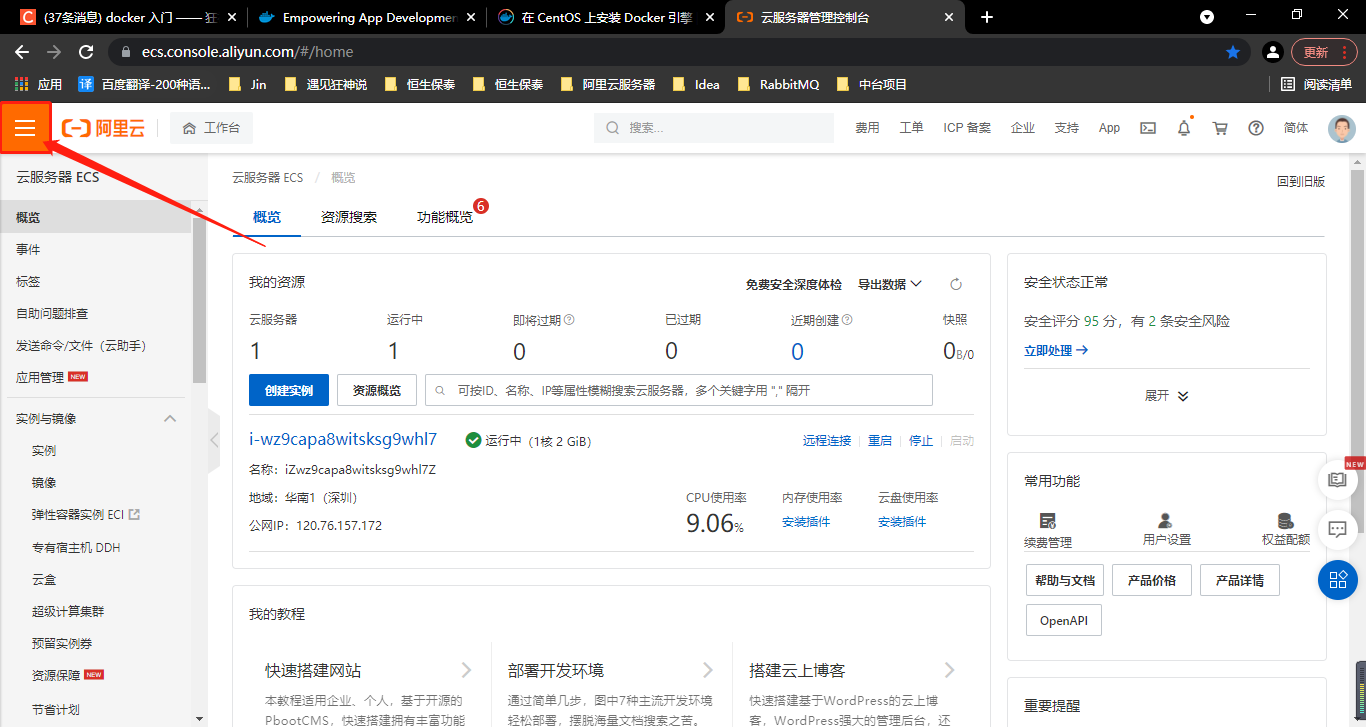1366x727 pixels.
Task: Open the floating feedback chat icon
Action: point(1337,528)
